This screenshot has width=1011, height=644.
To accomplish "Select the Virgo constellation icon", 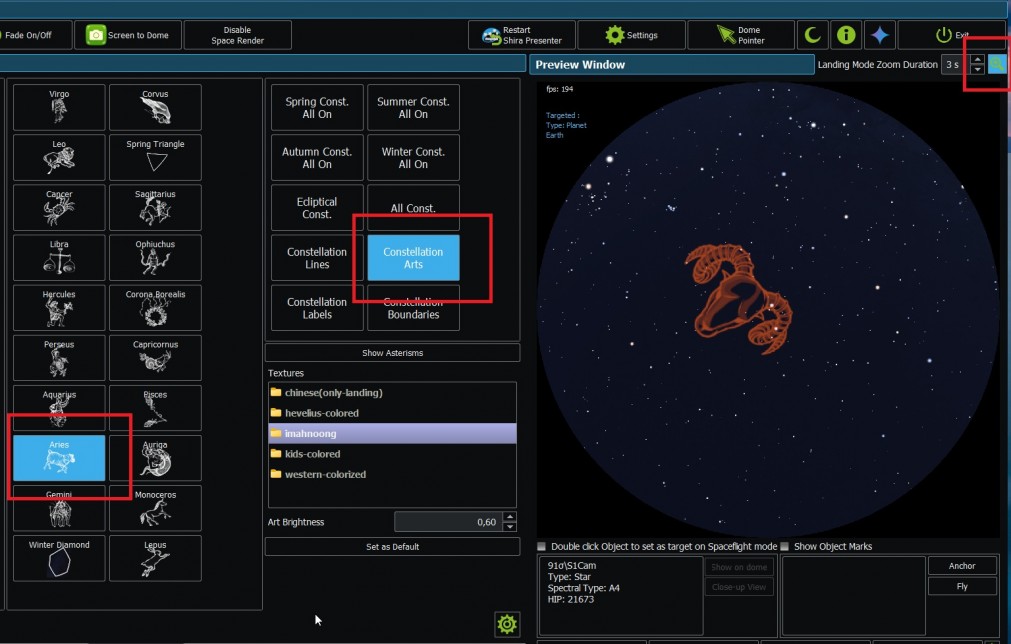I will (59, 107).
